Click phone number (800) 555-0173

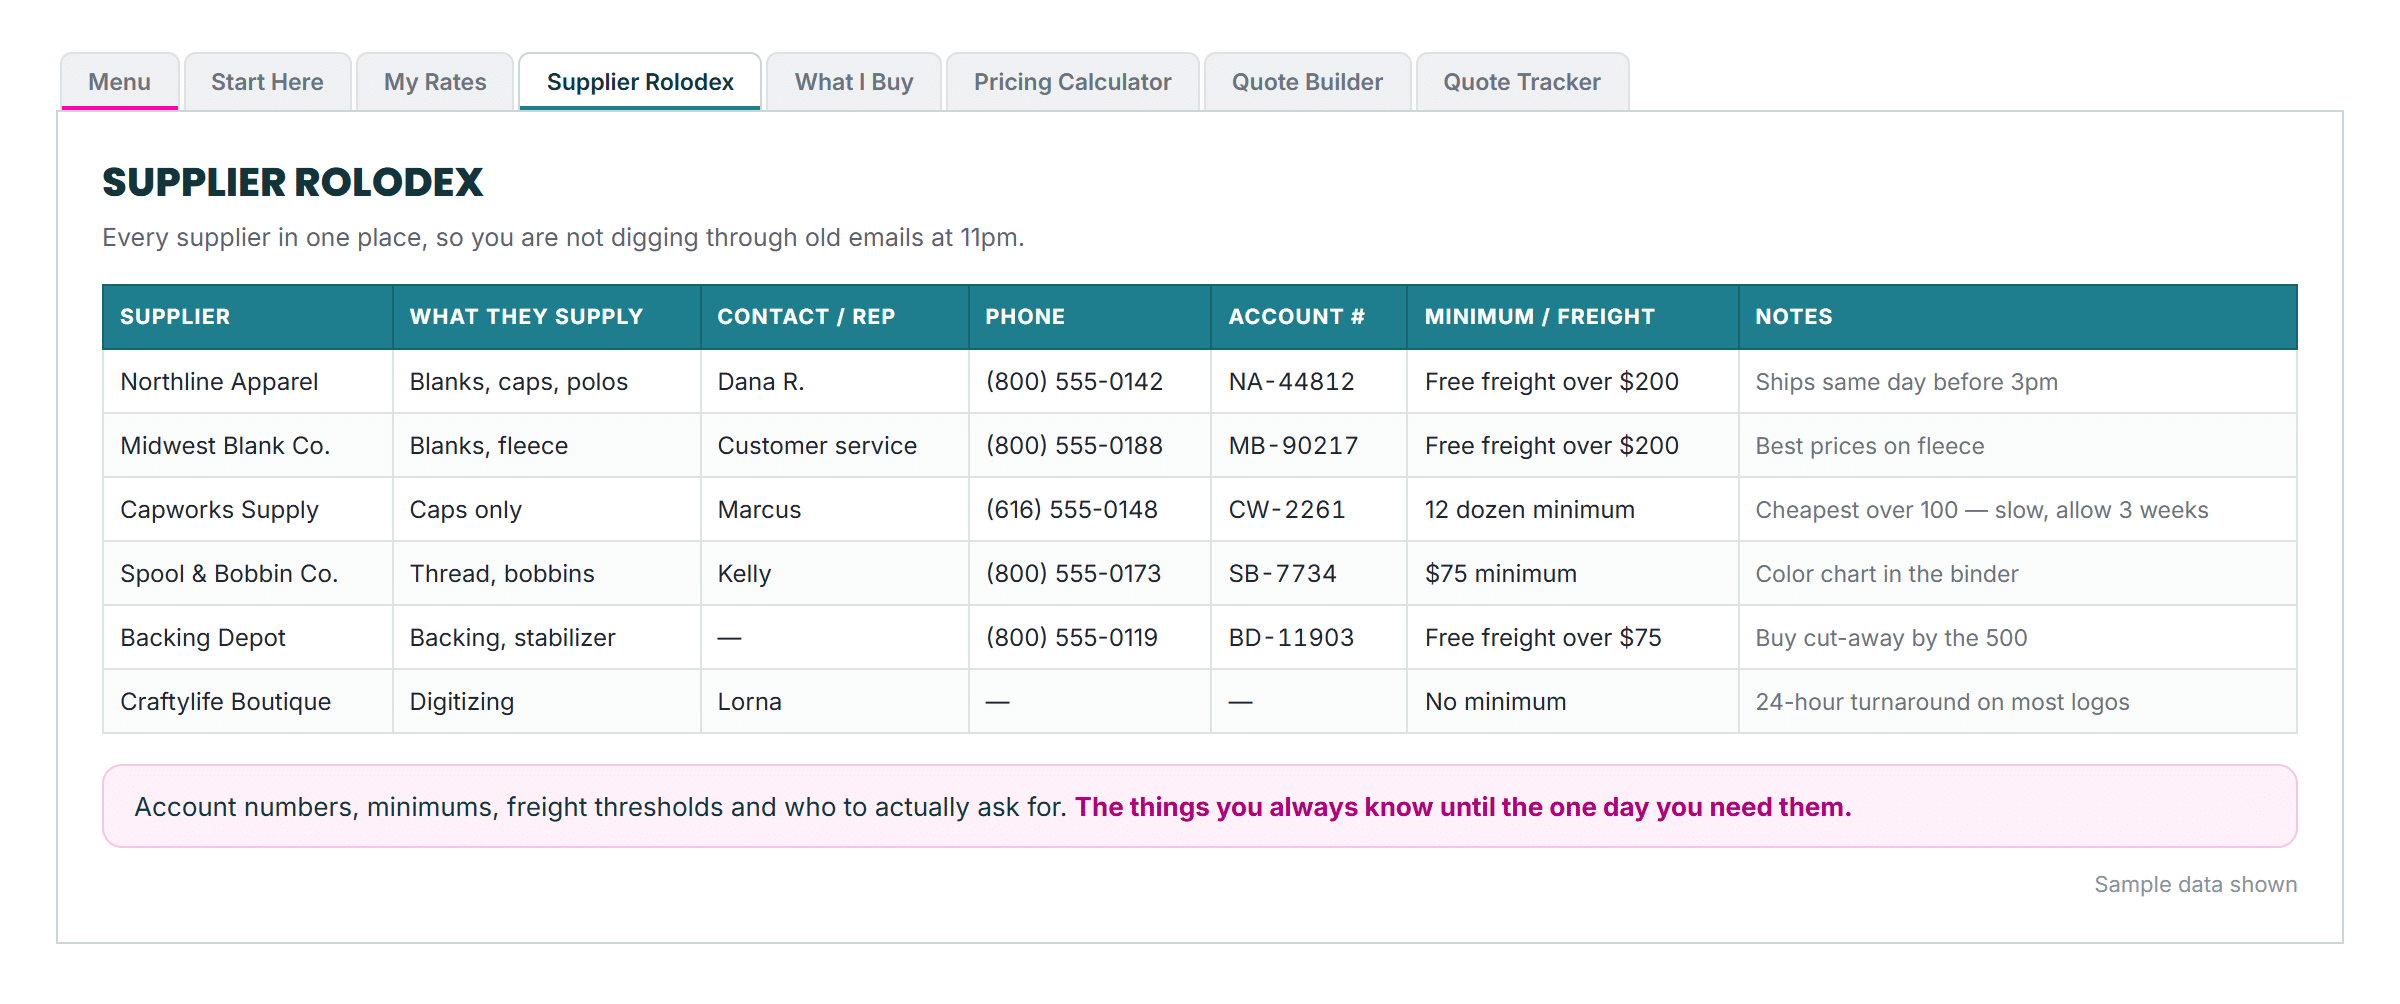coord(1090,574)
